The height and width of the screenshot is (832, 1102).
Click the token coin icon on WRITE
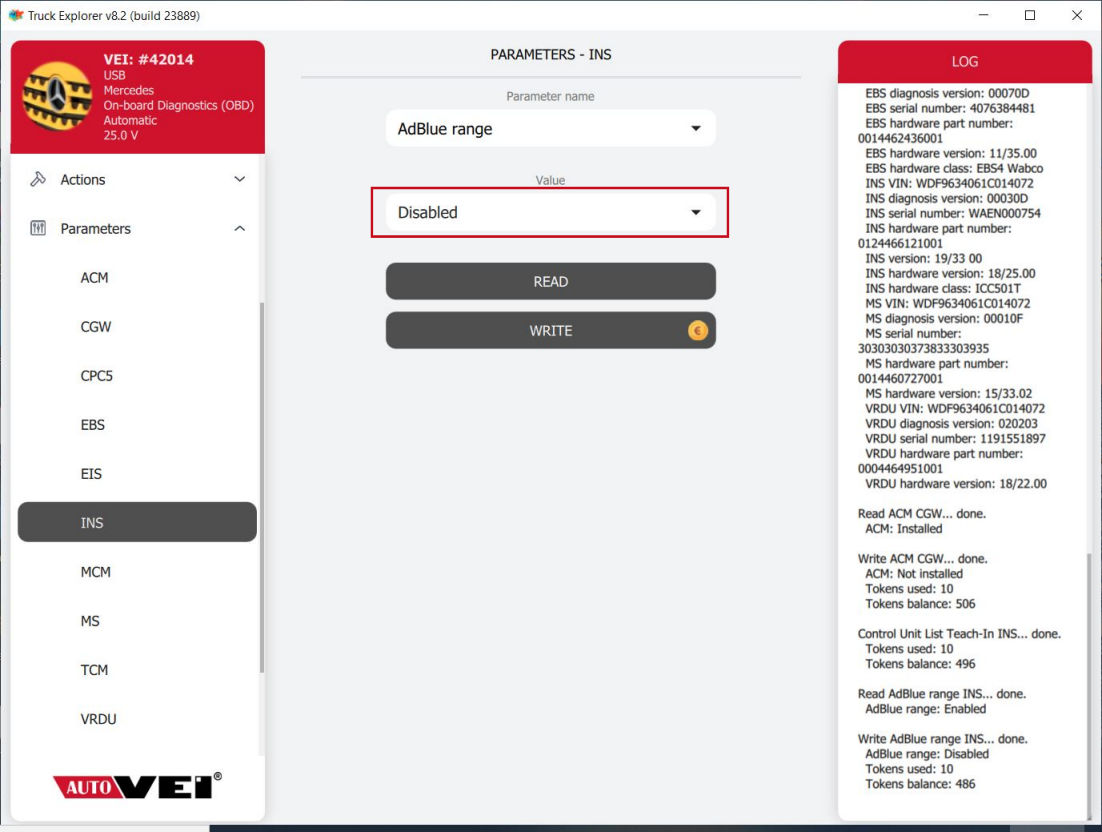click(x=697, y=331)
